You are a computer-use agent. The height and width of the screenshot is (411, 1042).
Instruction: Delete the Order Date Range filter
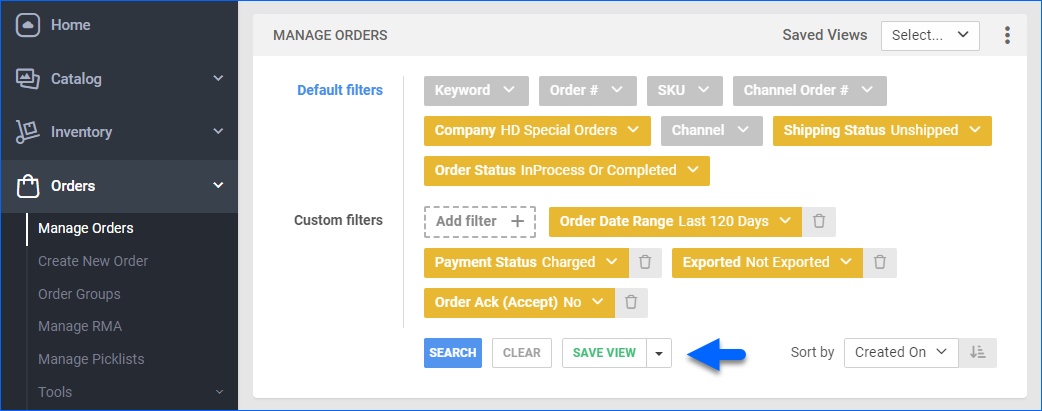click(x=819, y=221)
